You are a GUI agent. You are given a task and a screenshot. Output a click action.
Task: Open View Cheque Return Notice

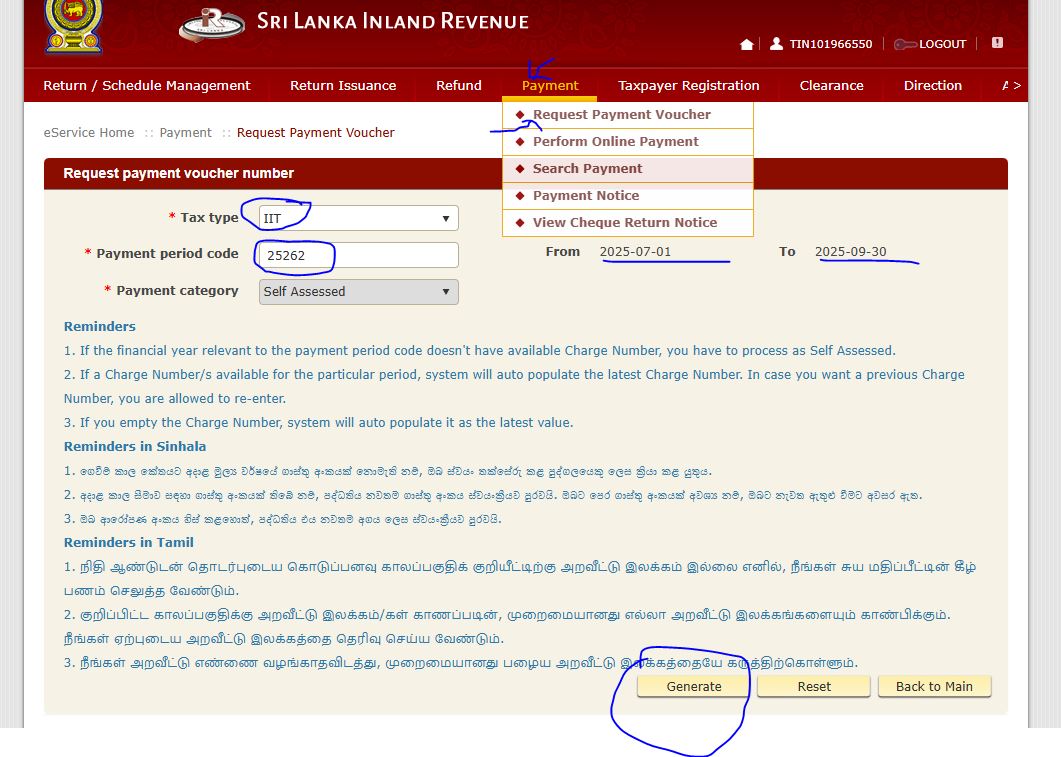coord(624,223)
